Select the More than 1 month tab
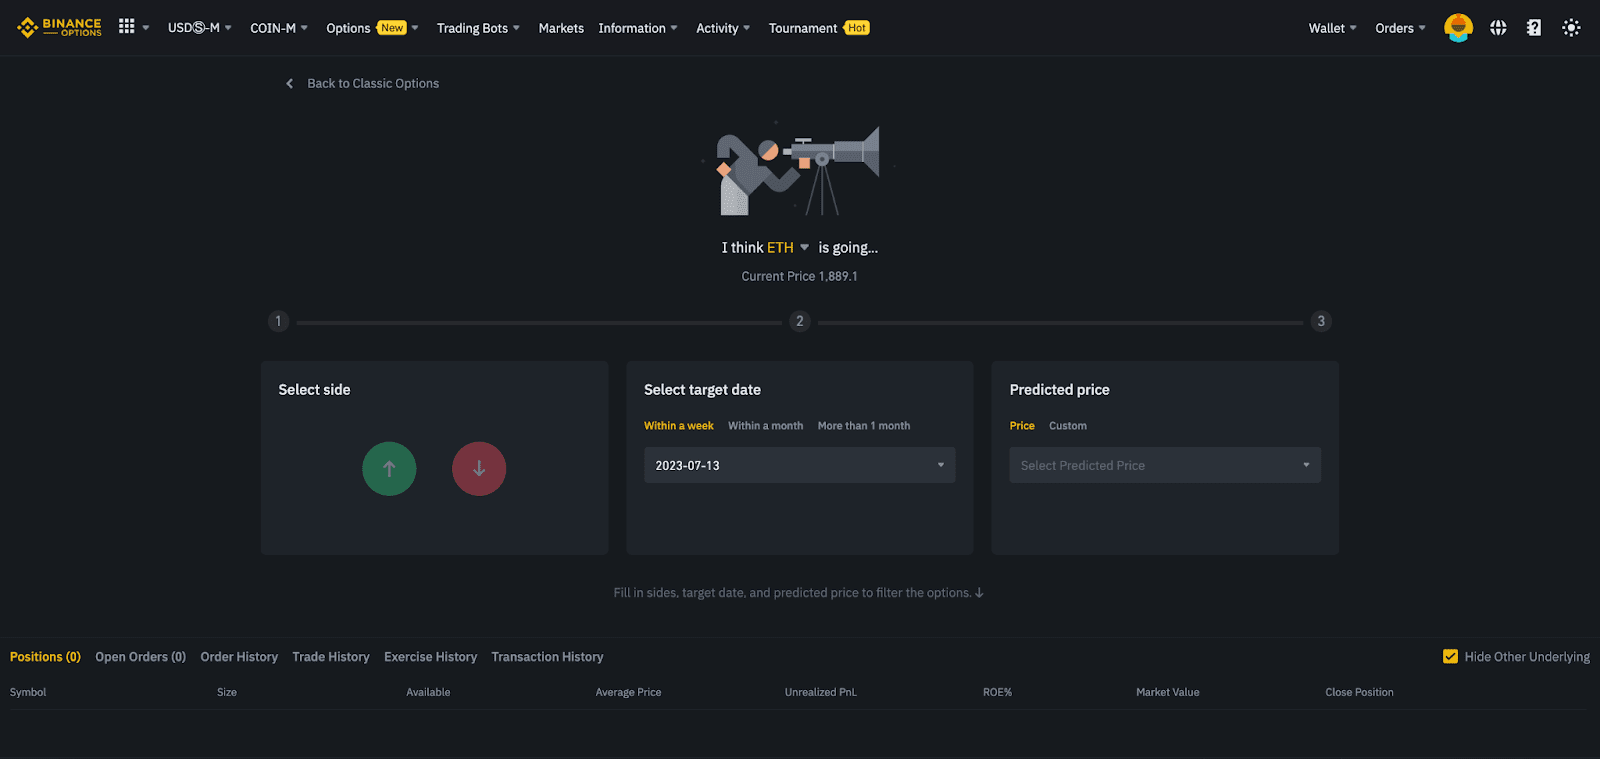This screenshot has width=1600, height=759. tap(864, 426)
